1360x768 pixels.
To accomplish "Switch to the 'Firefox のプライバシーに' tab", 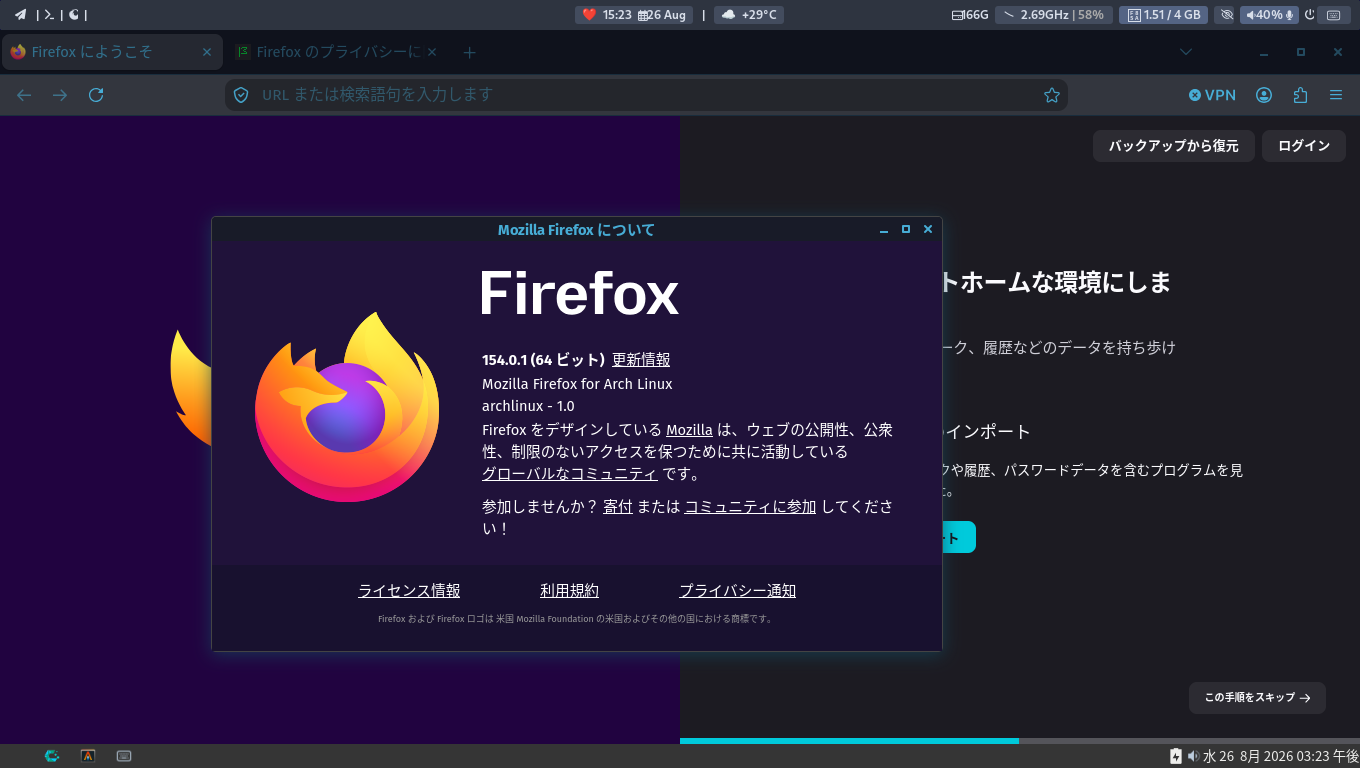I will click(336, 52).
